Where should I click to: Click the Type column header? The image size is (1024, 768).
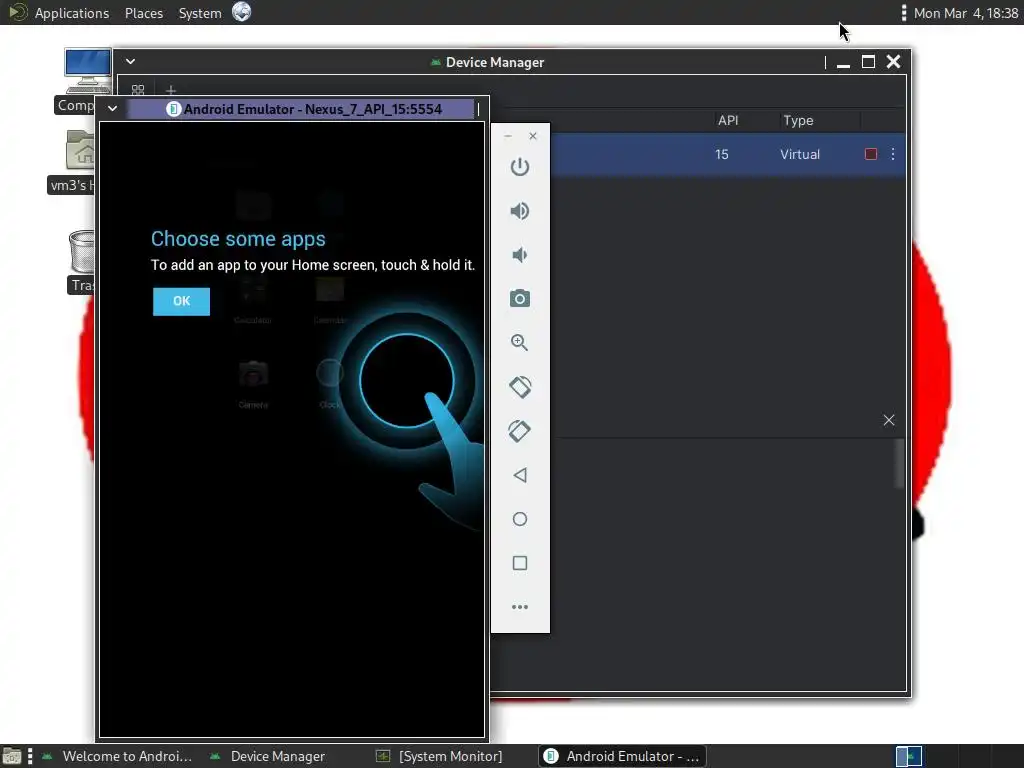coord(798,120)
